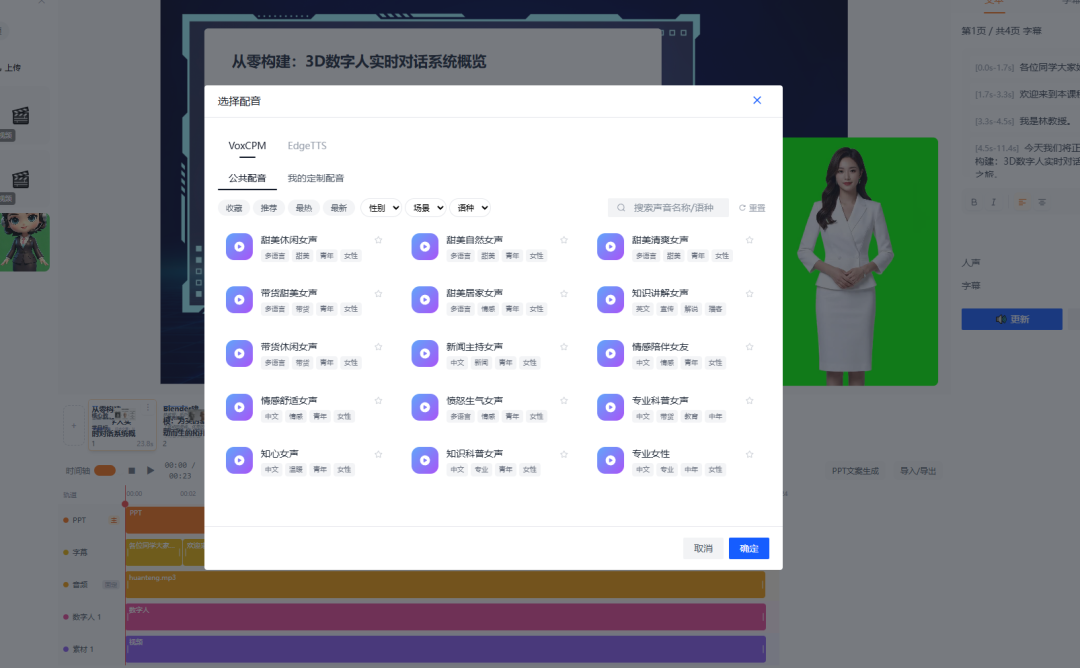Switch to the VoxCPM tab
Viewport: 1080px width, 668px height.
pos(247,145)
